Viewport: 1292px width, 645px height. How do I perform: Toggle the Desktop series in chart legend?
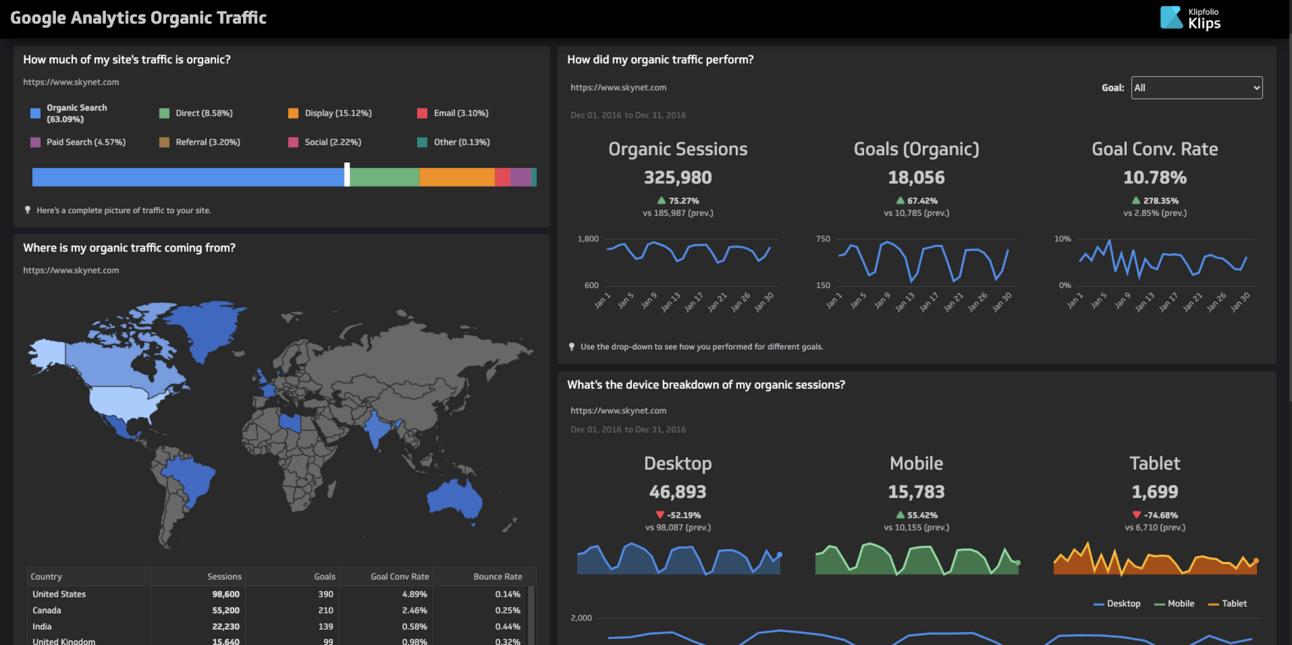tap(1117, 604)
